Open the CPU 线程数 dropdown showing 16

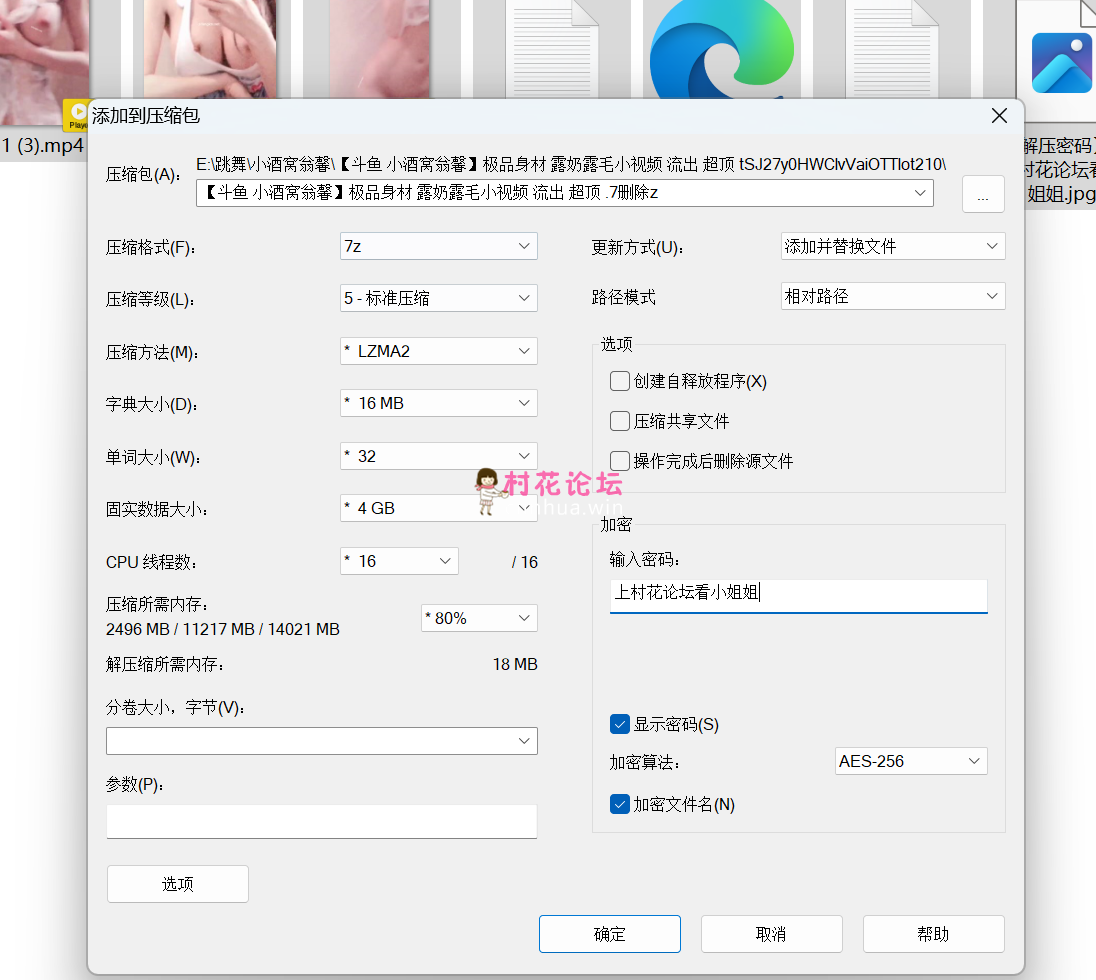(x=399, y=561)
